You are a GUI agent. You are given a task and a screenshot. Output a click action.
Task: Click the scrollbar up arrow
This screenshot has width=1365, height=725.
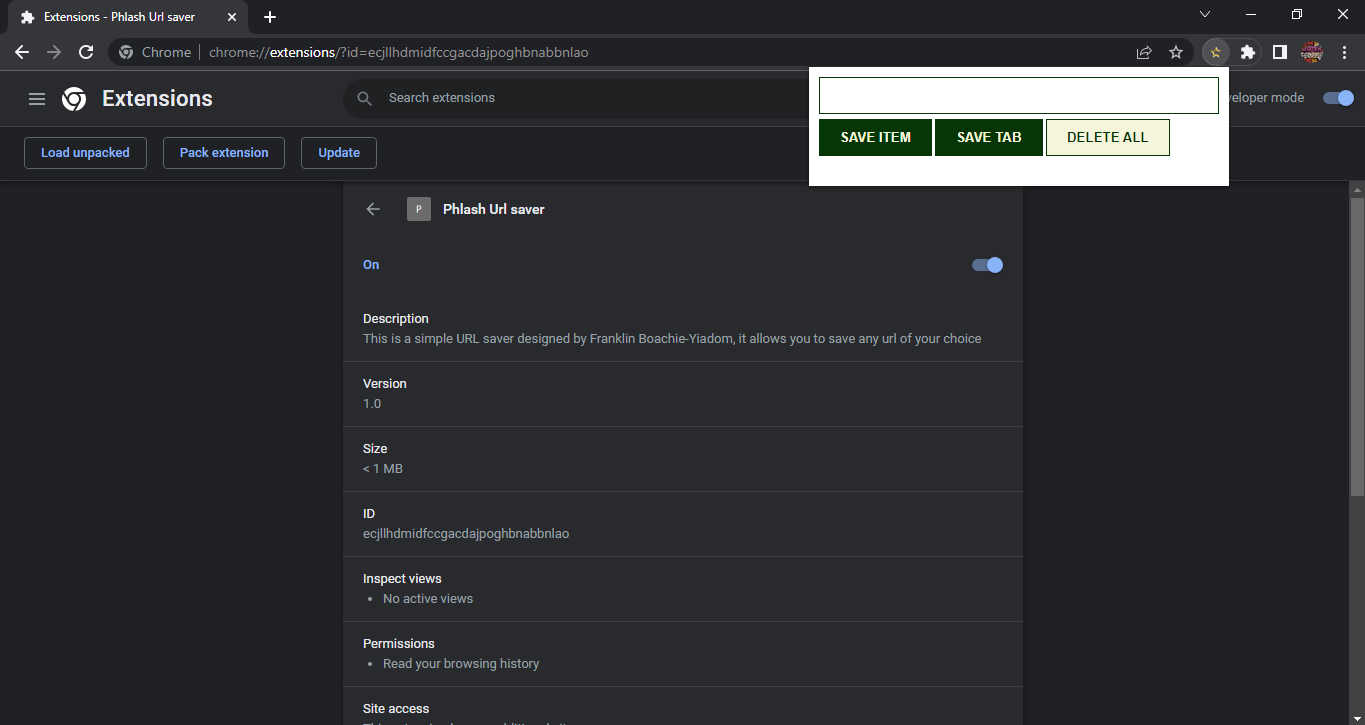[1357, 189]
